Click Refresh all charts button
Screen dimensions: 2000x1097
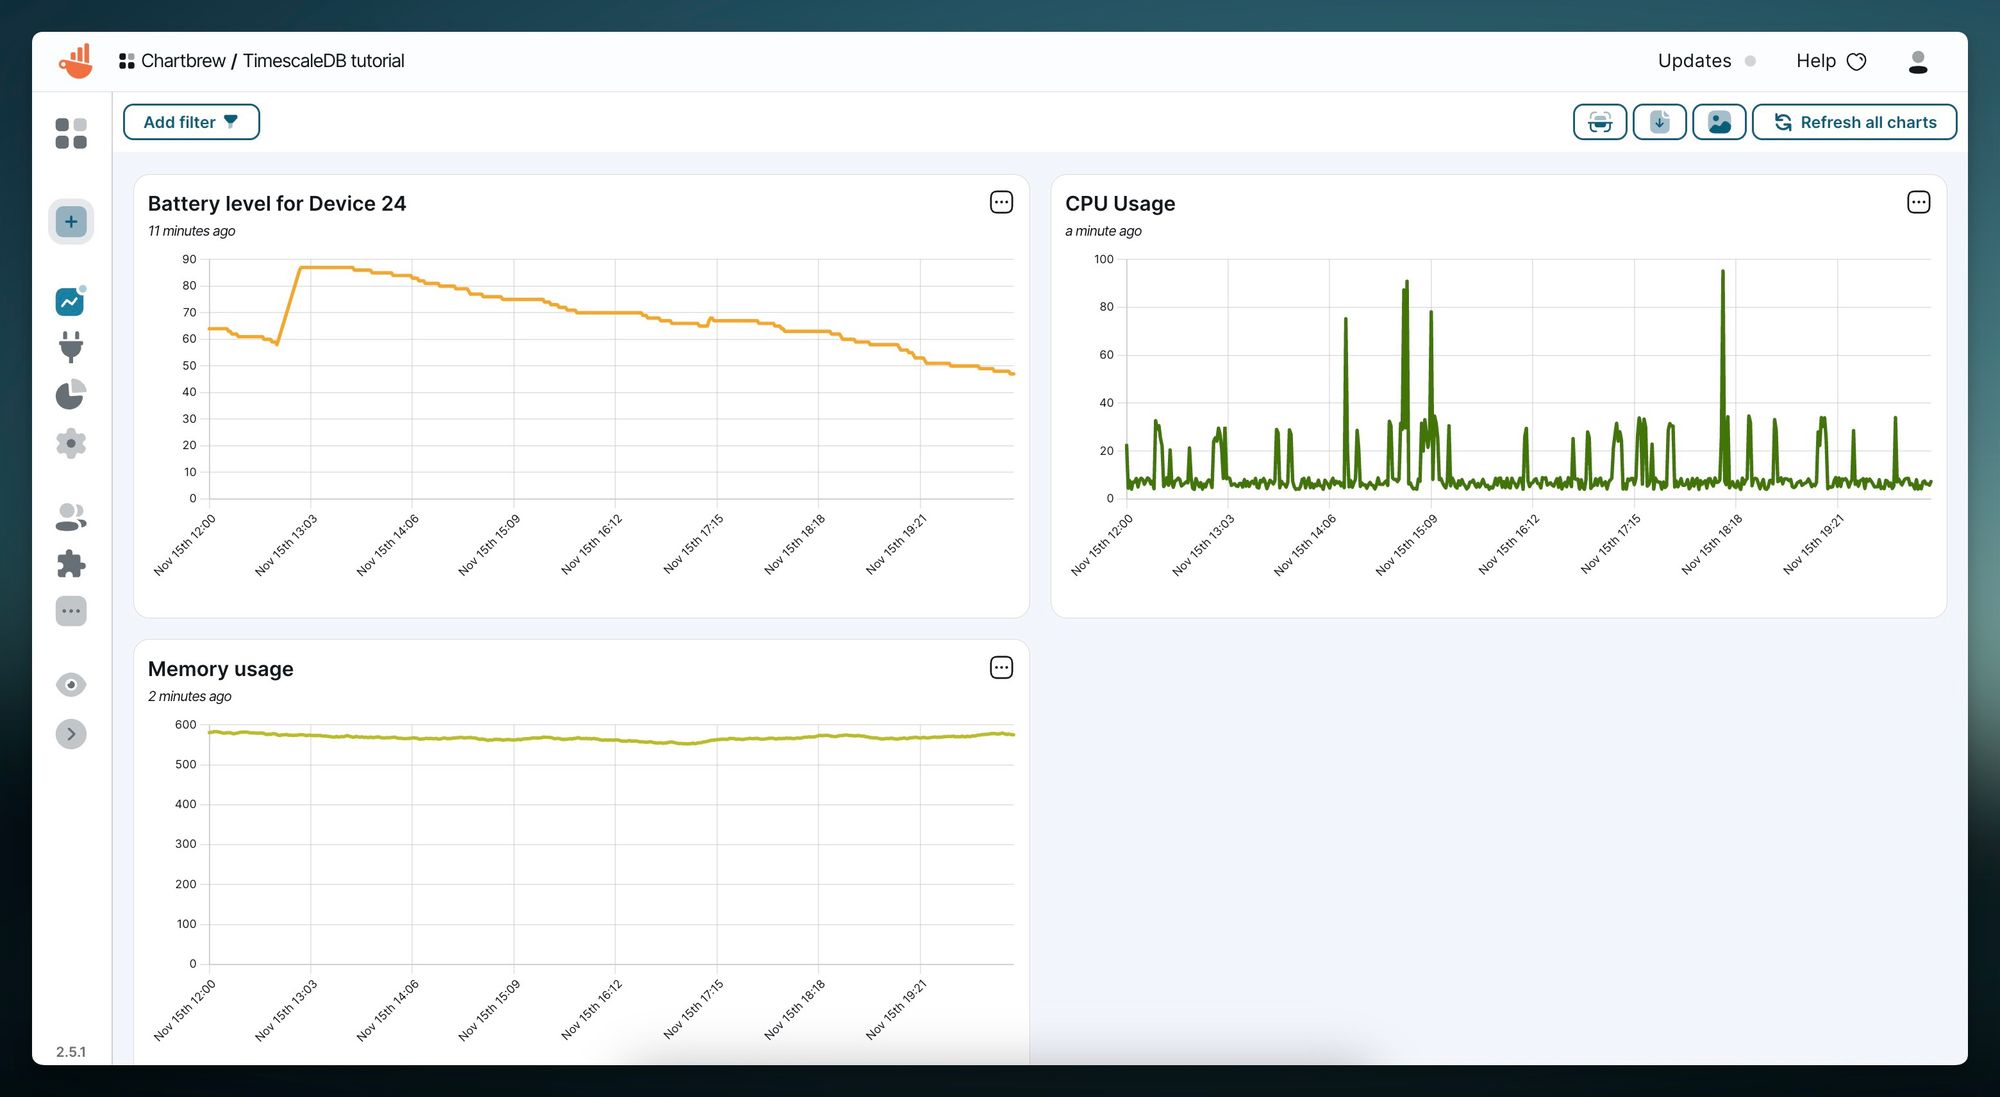pyautogui.click(x=1855, y=122)
